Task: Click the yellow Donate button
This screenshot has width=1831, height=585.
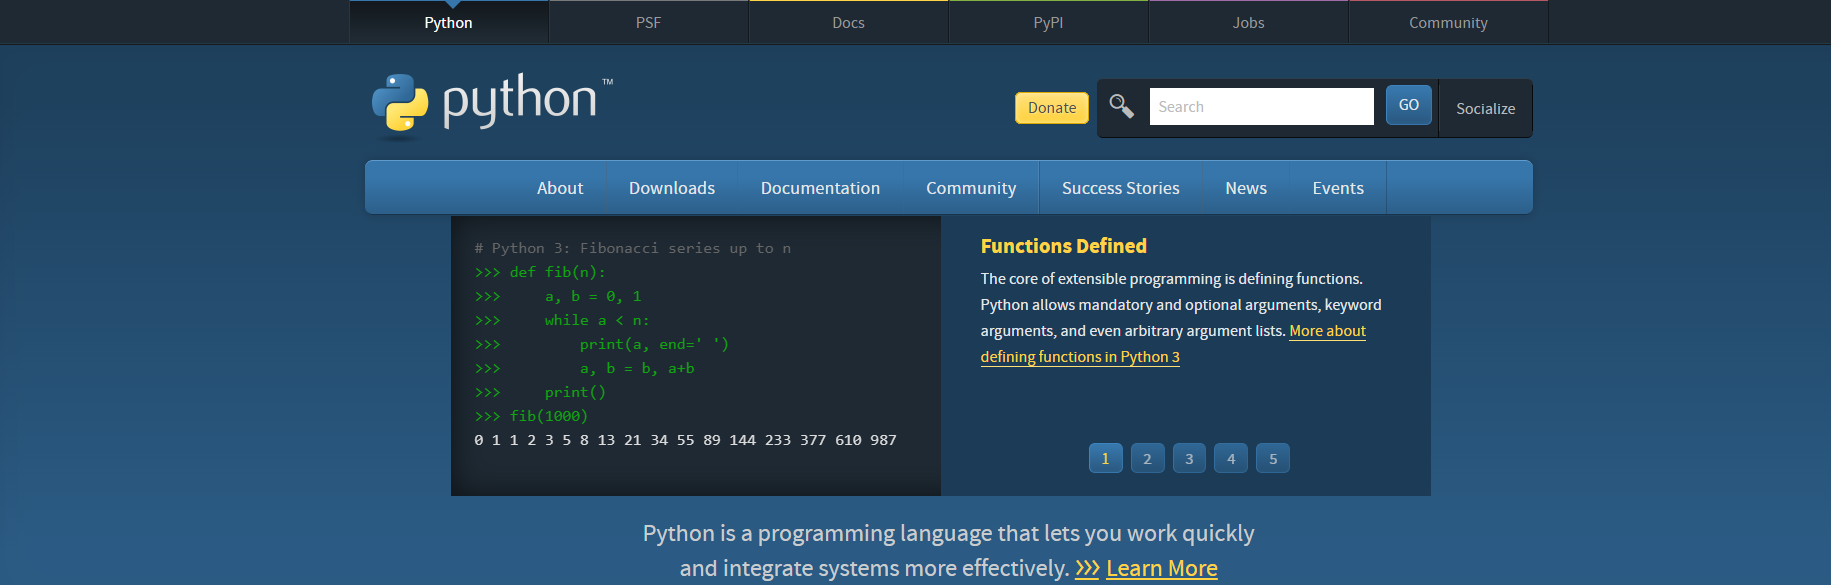Action: click(x=1051, y=108)
